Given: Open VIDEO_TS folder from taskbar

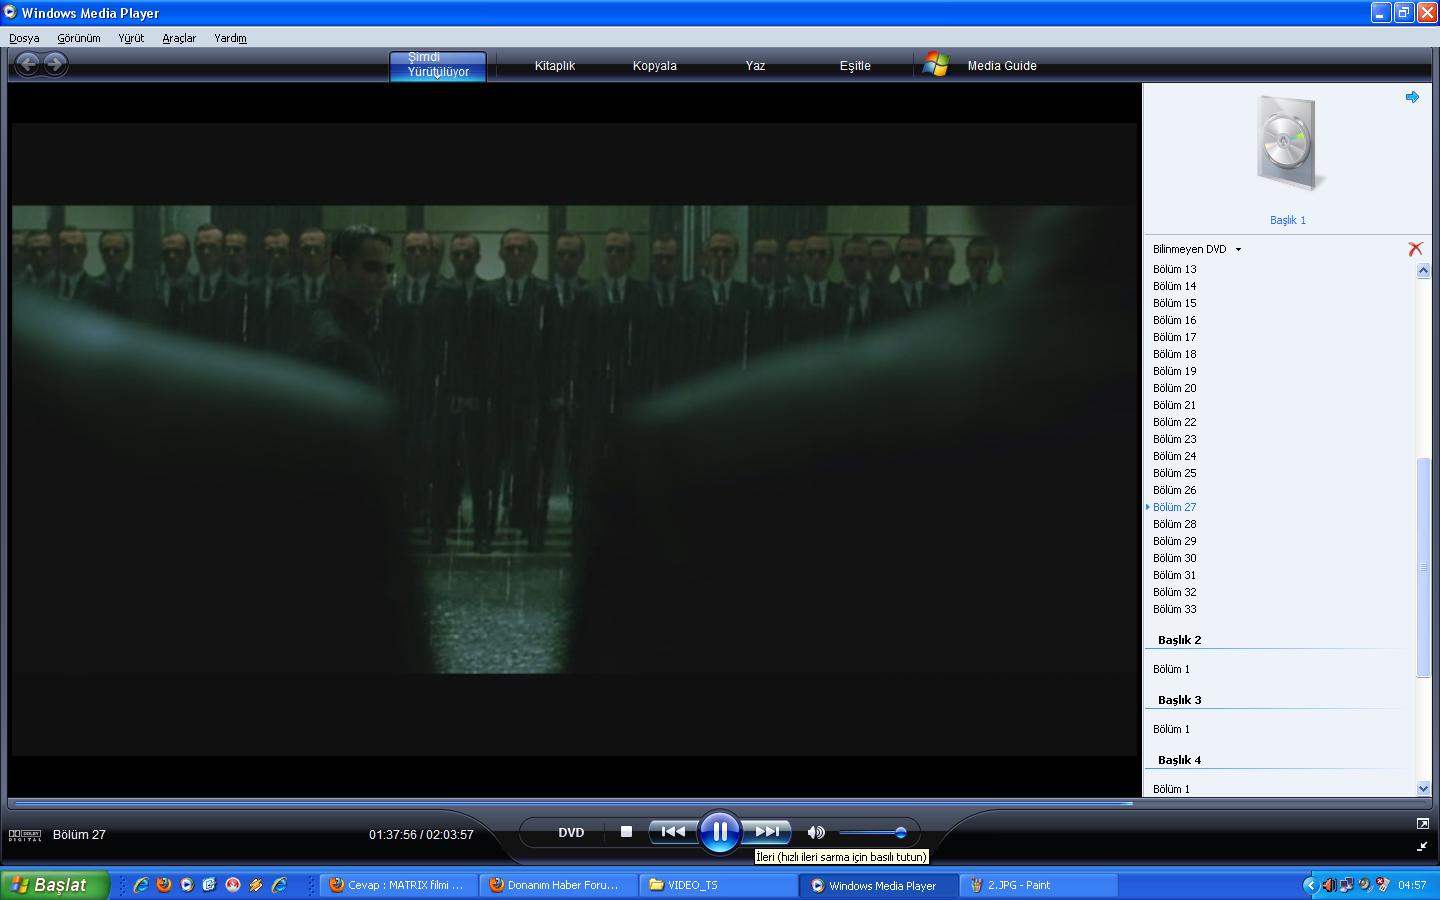Looking at the screenshot, I should click(717, 885).
